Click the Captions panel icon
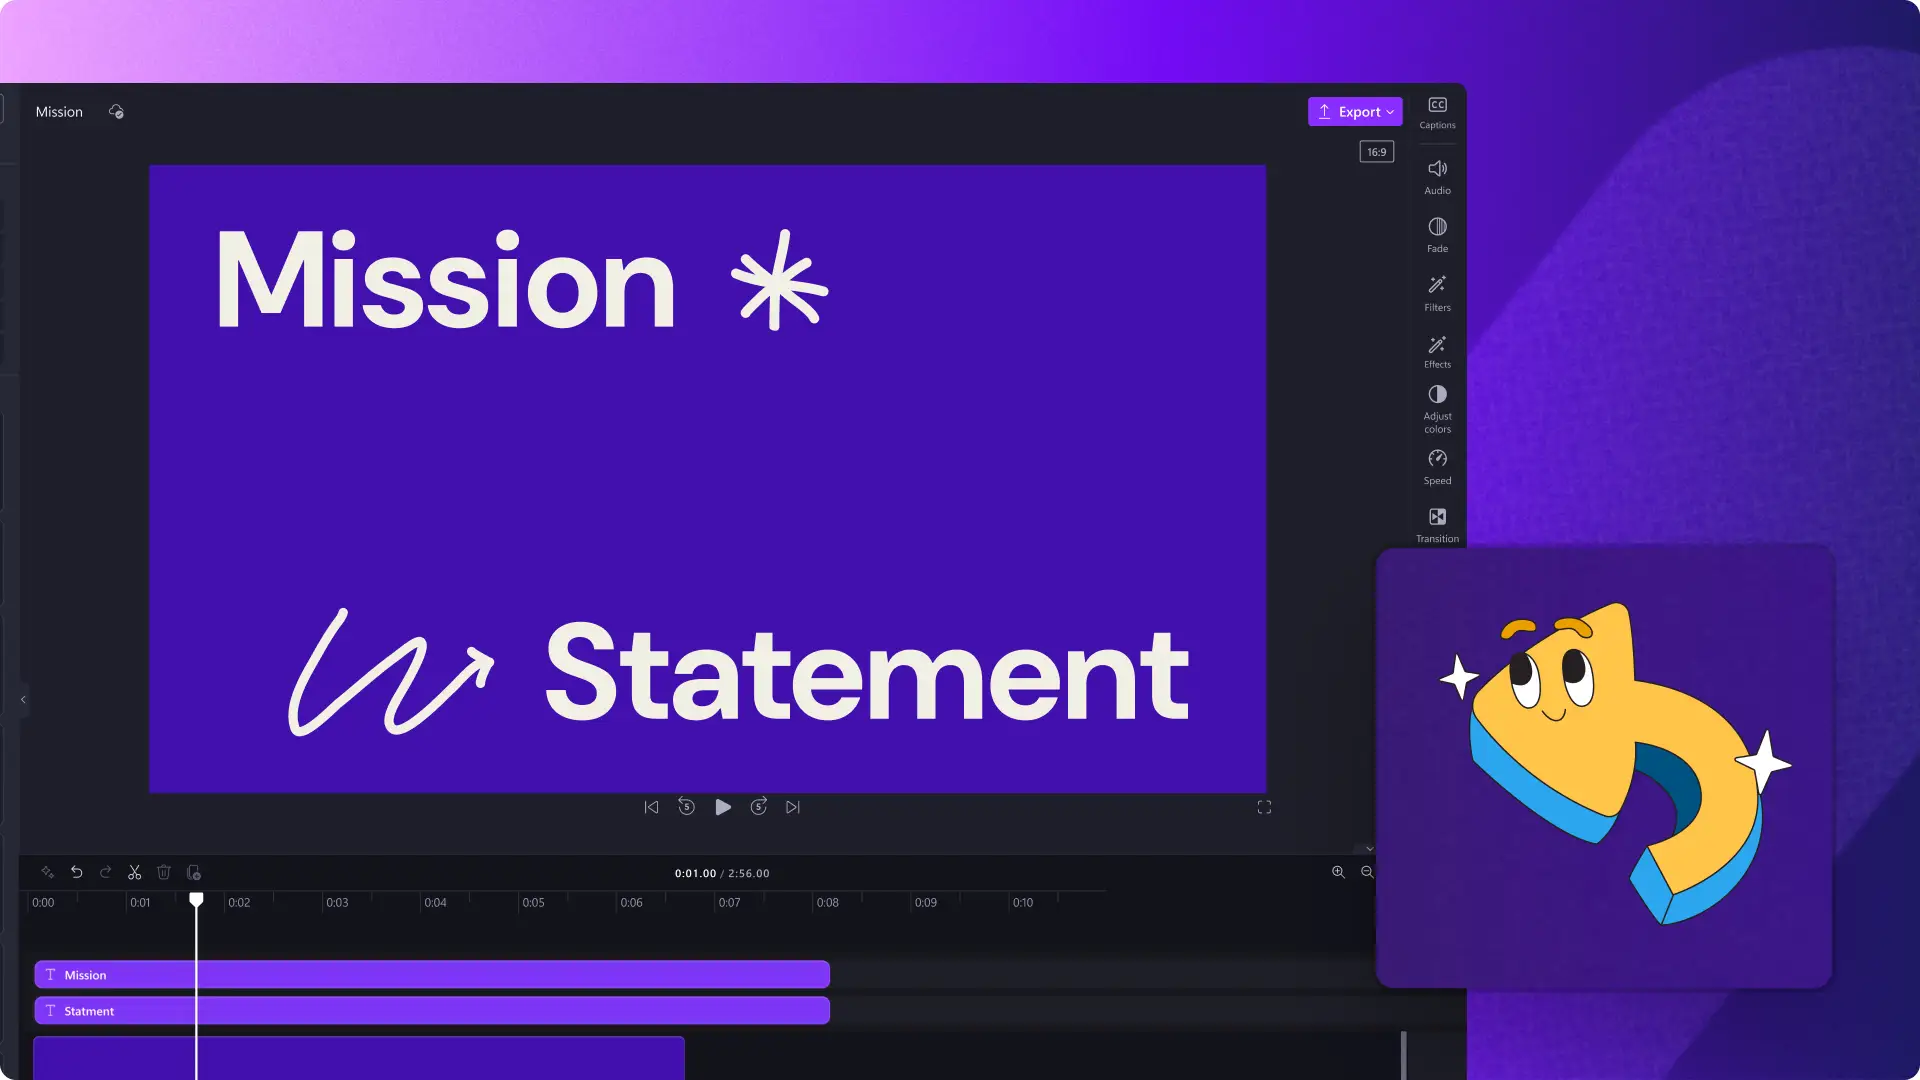The height and width of the screenshot is (1080, 1920). (x=1436, y=111)
